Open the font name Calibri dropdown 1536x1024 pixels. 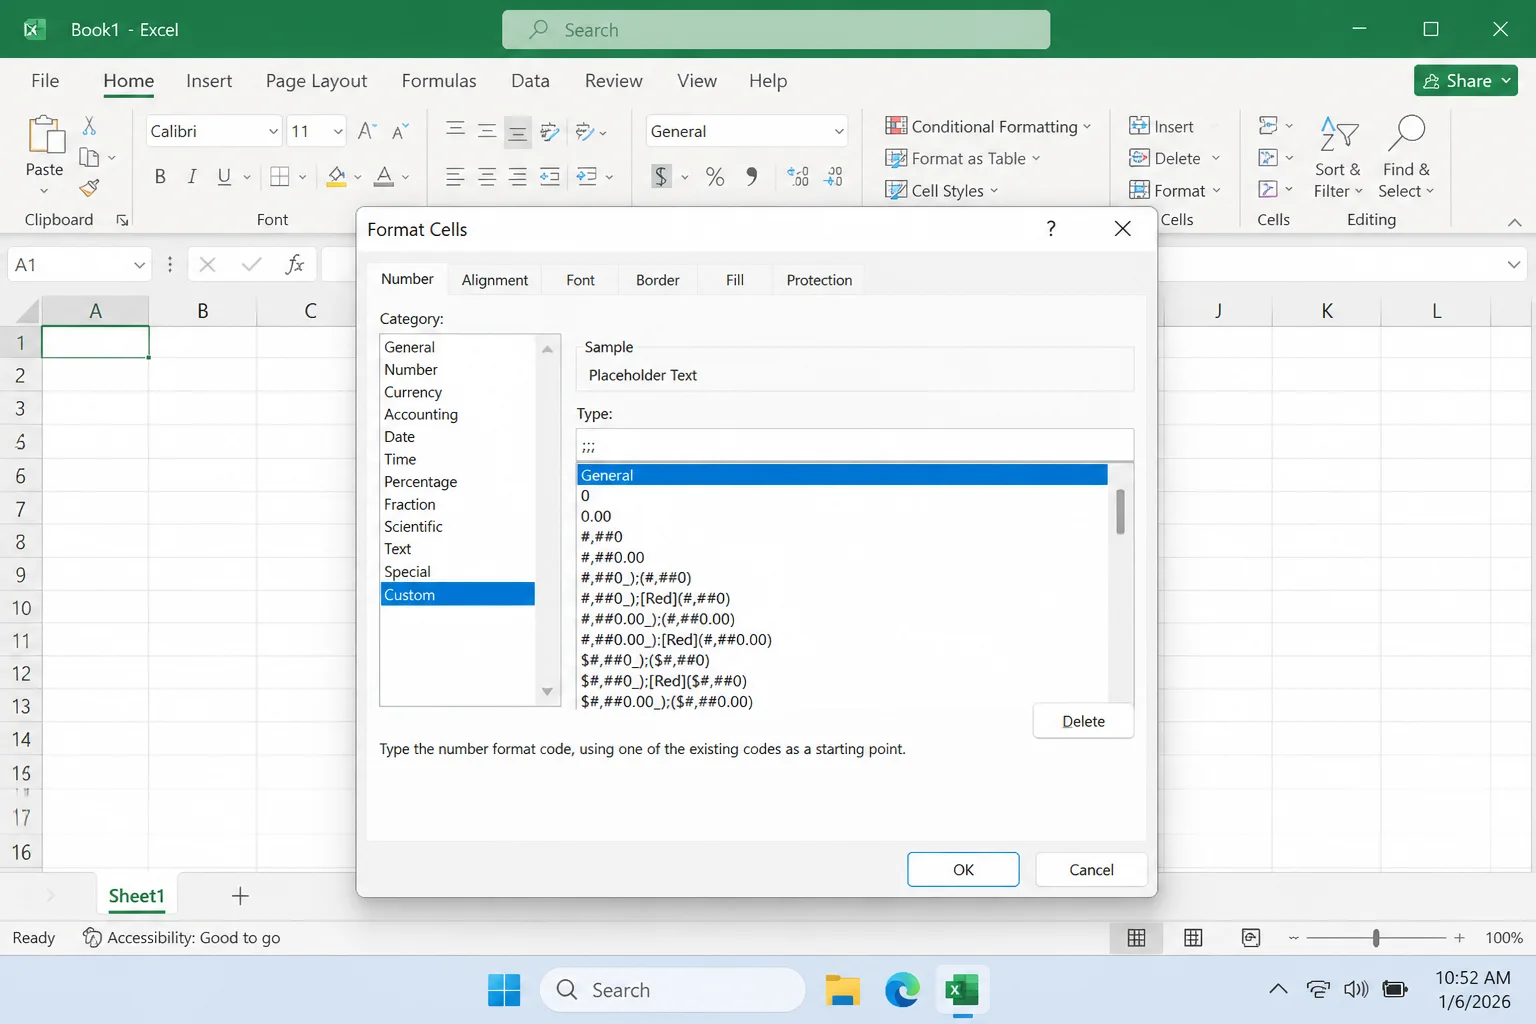[x=273, y=131]
